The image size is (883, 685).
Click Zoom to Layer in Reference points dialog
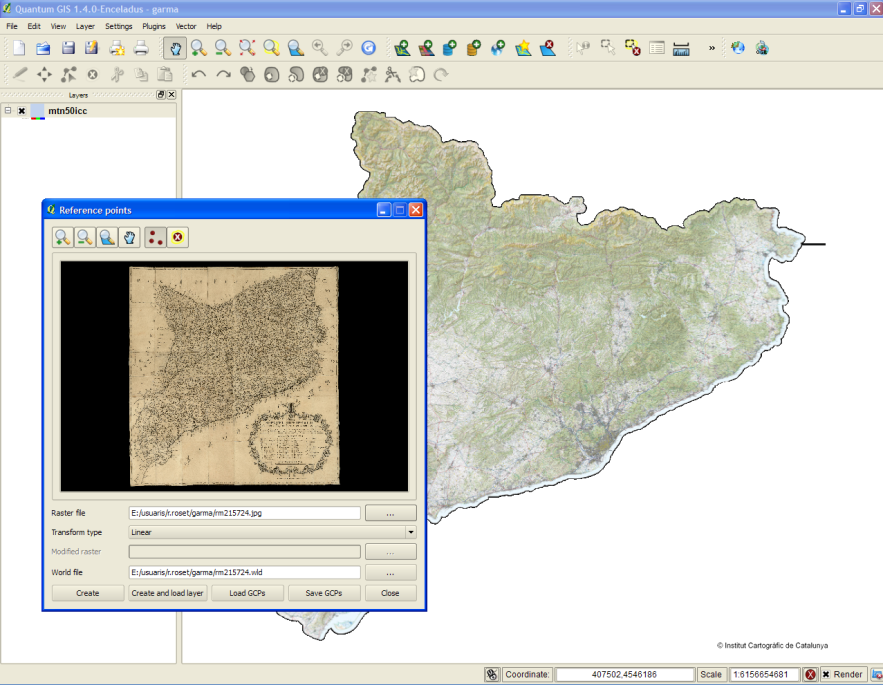click(107, 238)
